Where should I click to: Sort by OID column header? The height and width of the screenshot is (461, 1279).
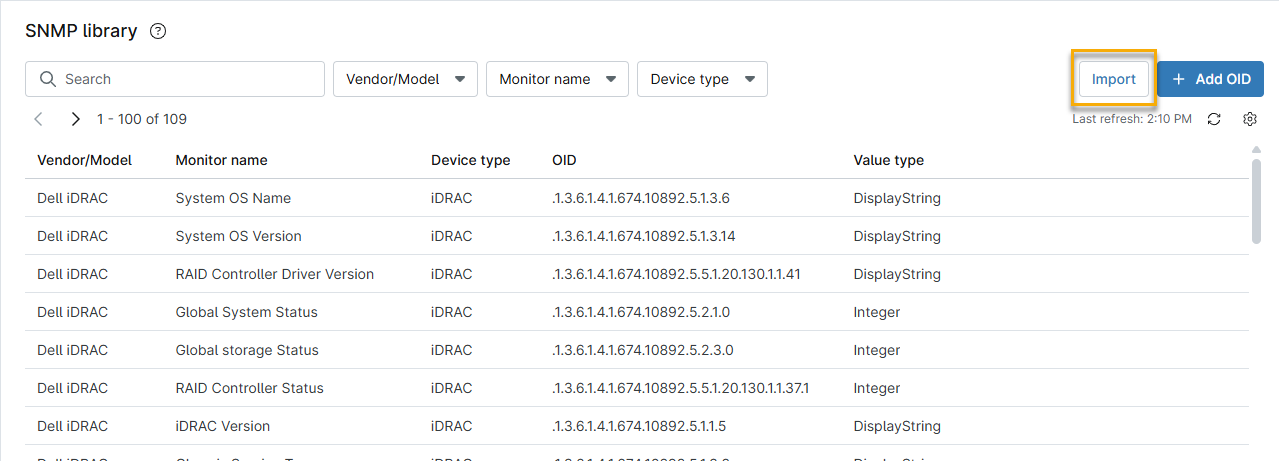[x=564, y=160]
